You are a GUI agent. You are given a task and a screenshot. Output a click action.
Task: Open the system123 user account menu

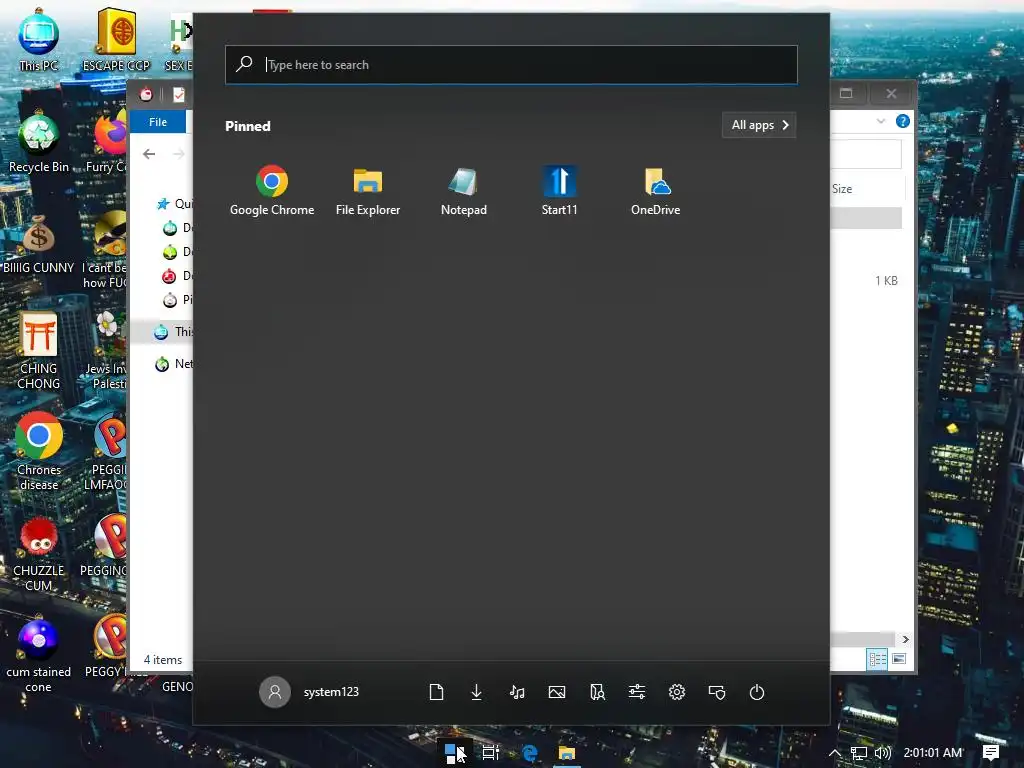310,692
